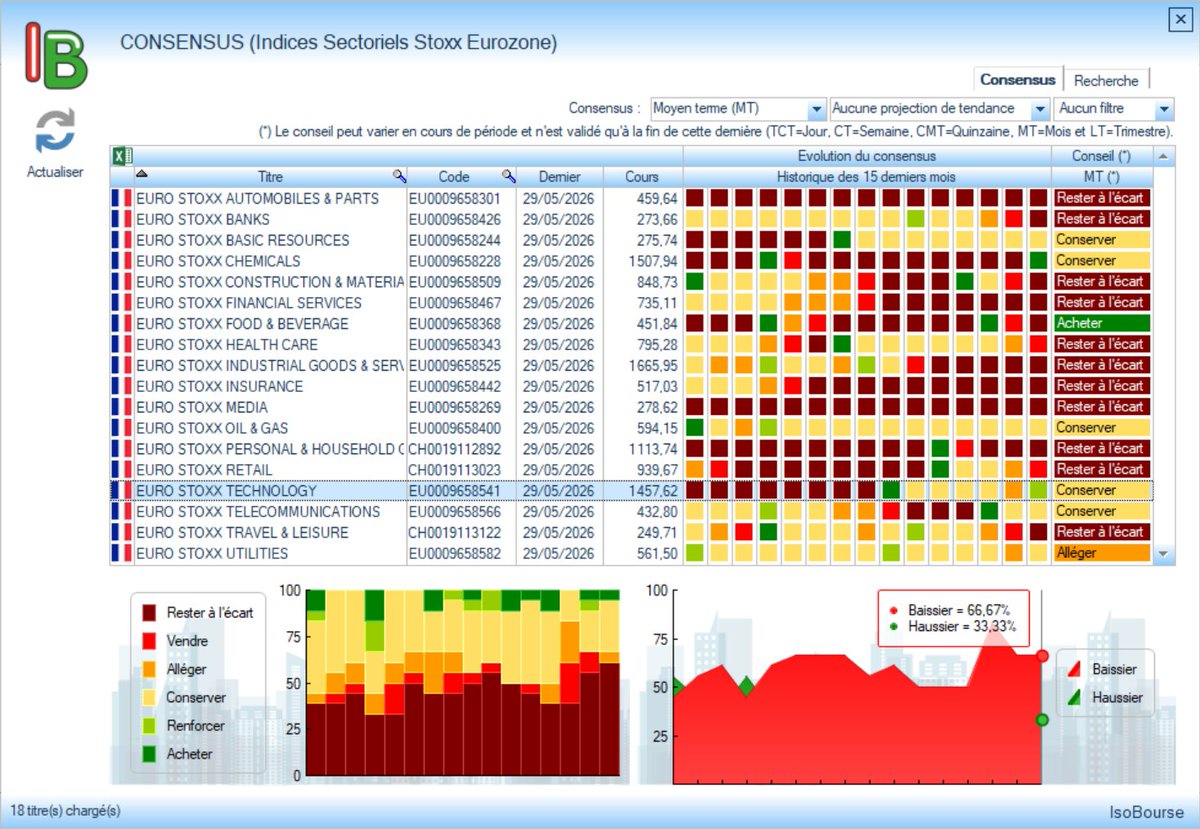Open the magnifier search in Titre header
This screenshot has width=1200, height=829.
coord(399,177)
